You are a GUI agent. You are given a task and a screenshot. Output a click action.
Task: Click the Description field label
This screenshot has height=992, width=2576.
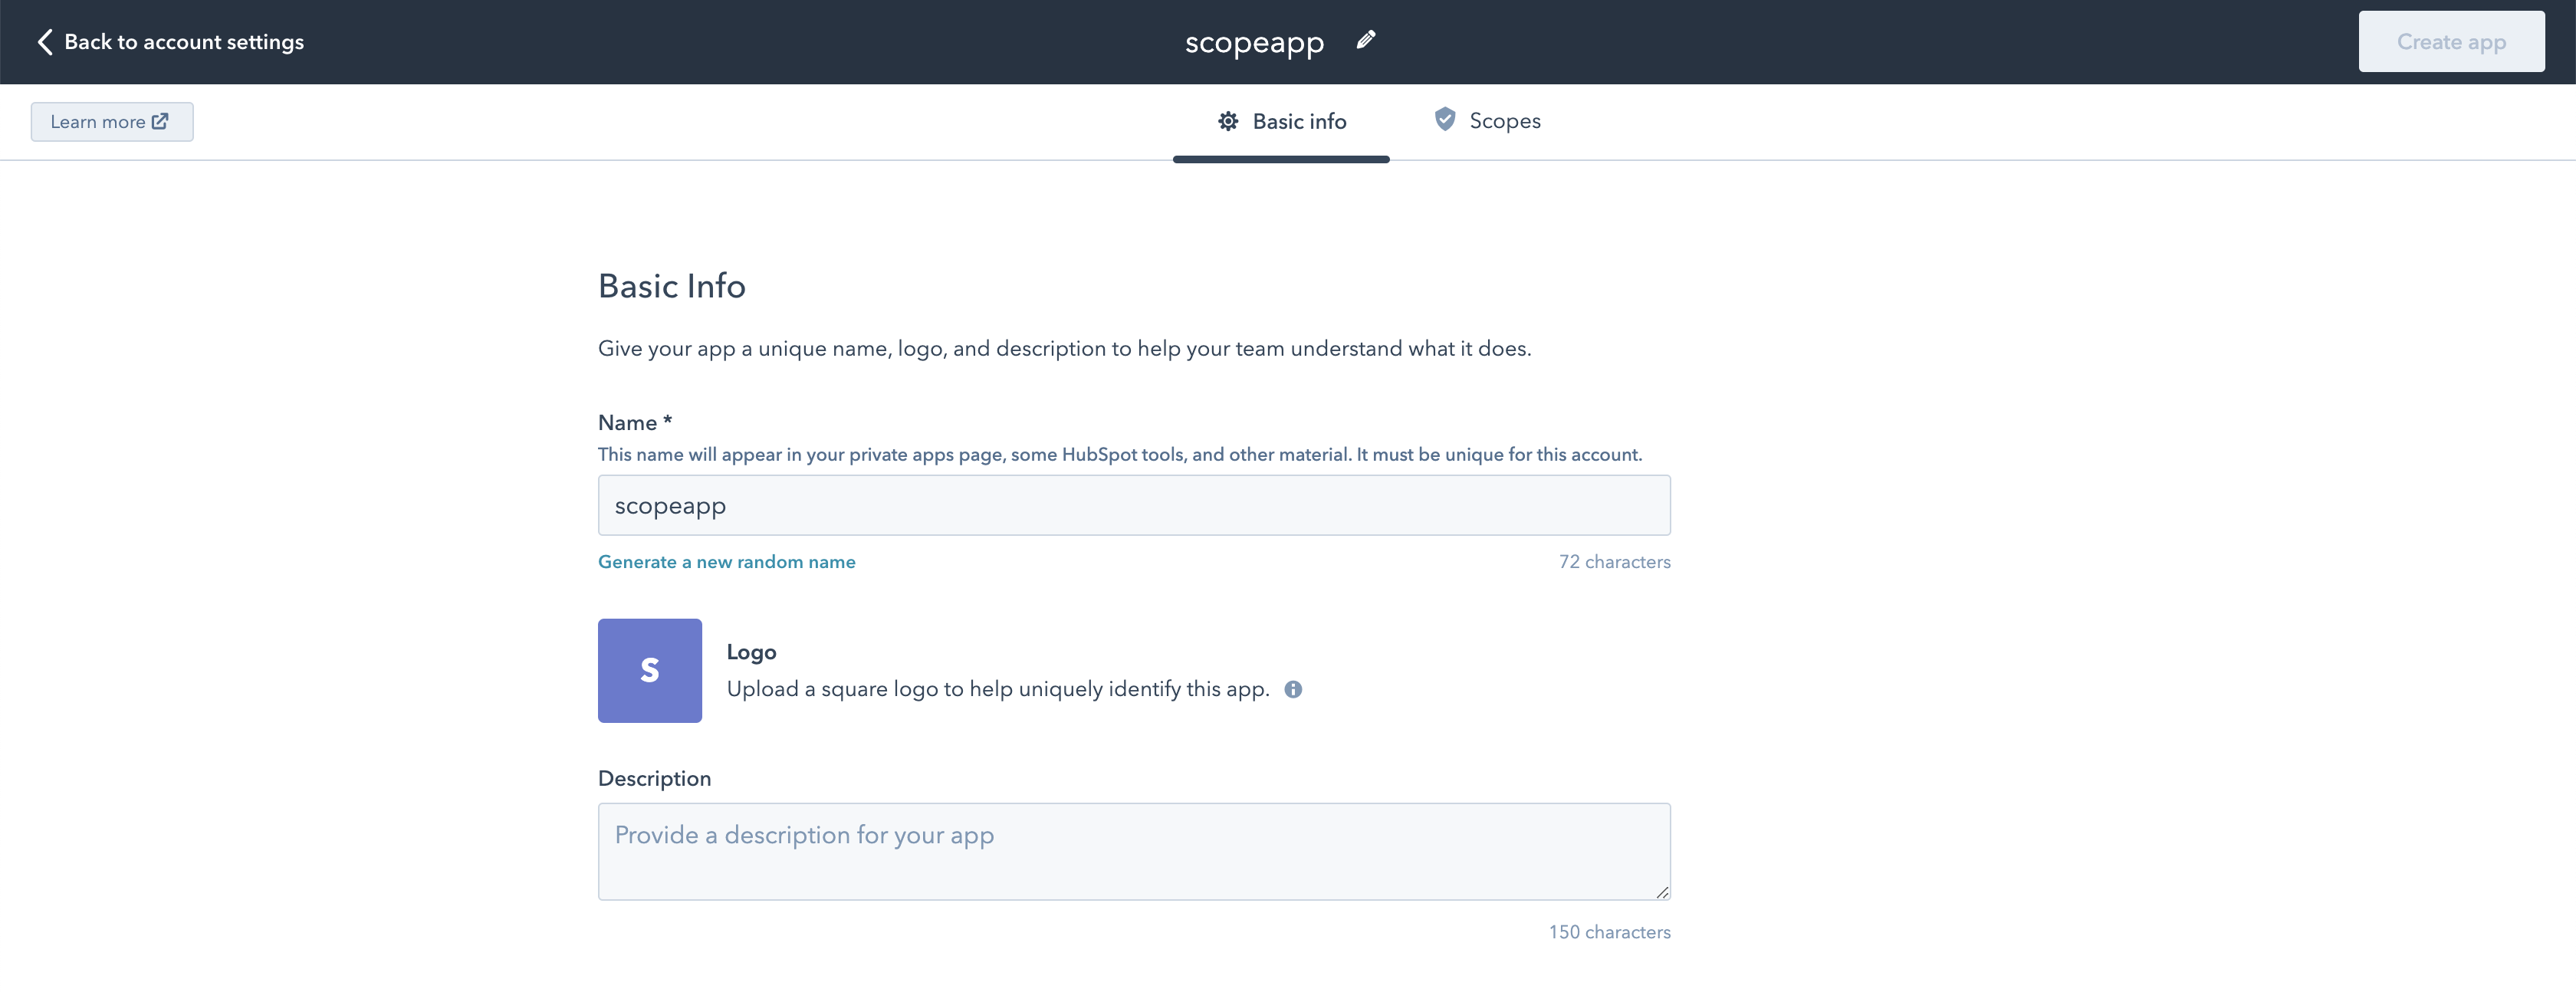pos(655,779)
